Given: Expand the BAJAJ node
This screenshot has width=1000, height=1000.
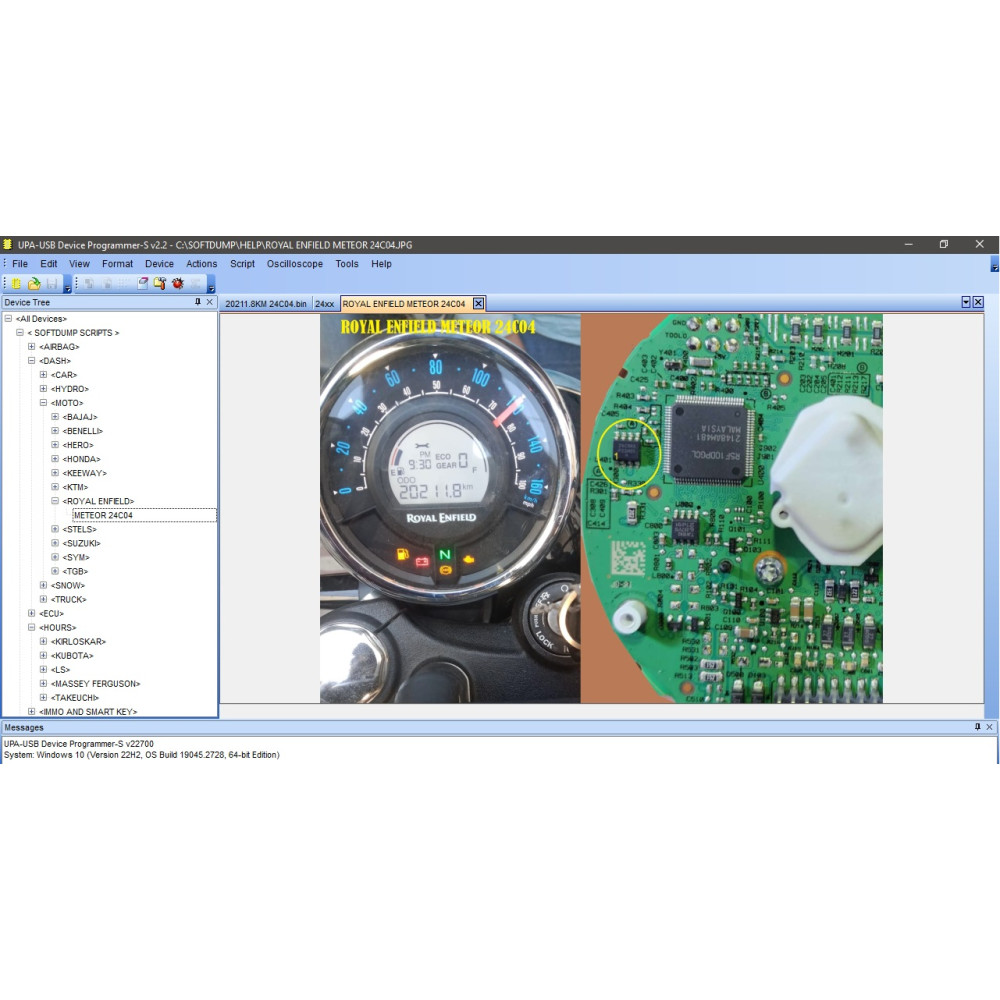Looking at the screenshot, I should pyautogui.click(x=55, y=416).
